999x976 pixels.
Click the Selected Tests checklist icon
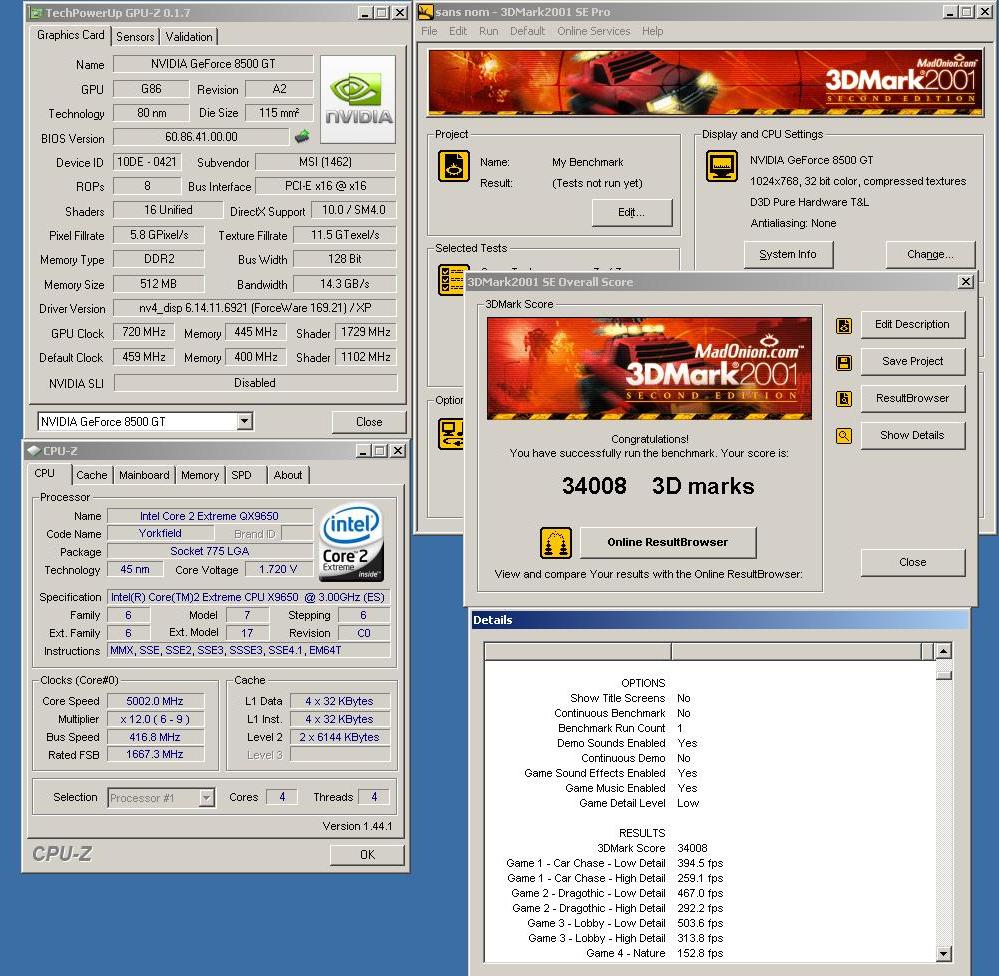451,280
